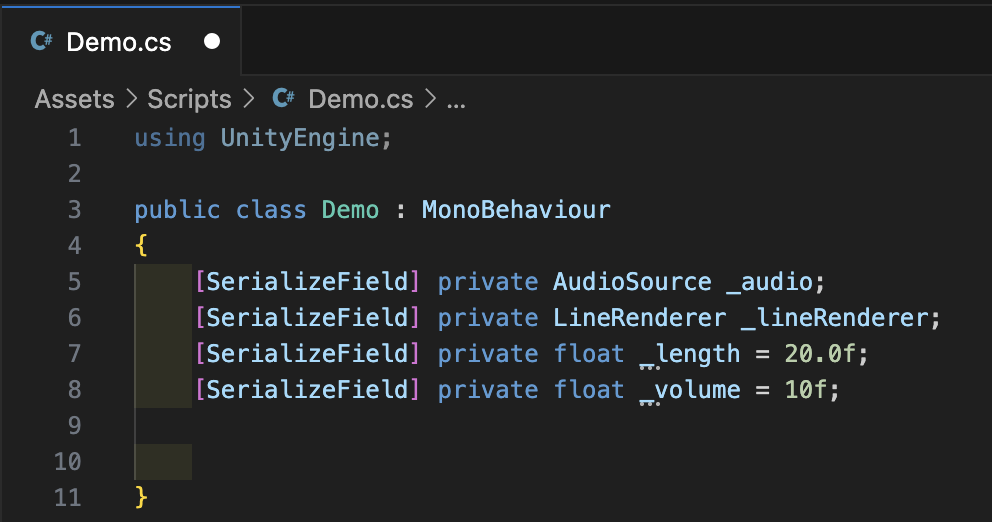Viewport: 992px width, 522px height.
Task: Click line number 10 in the gutter
Action: coord(68,461)
